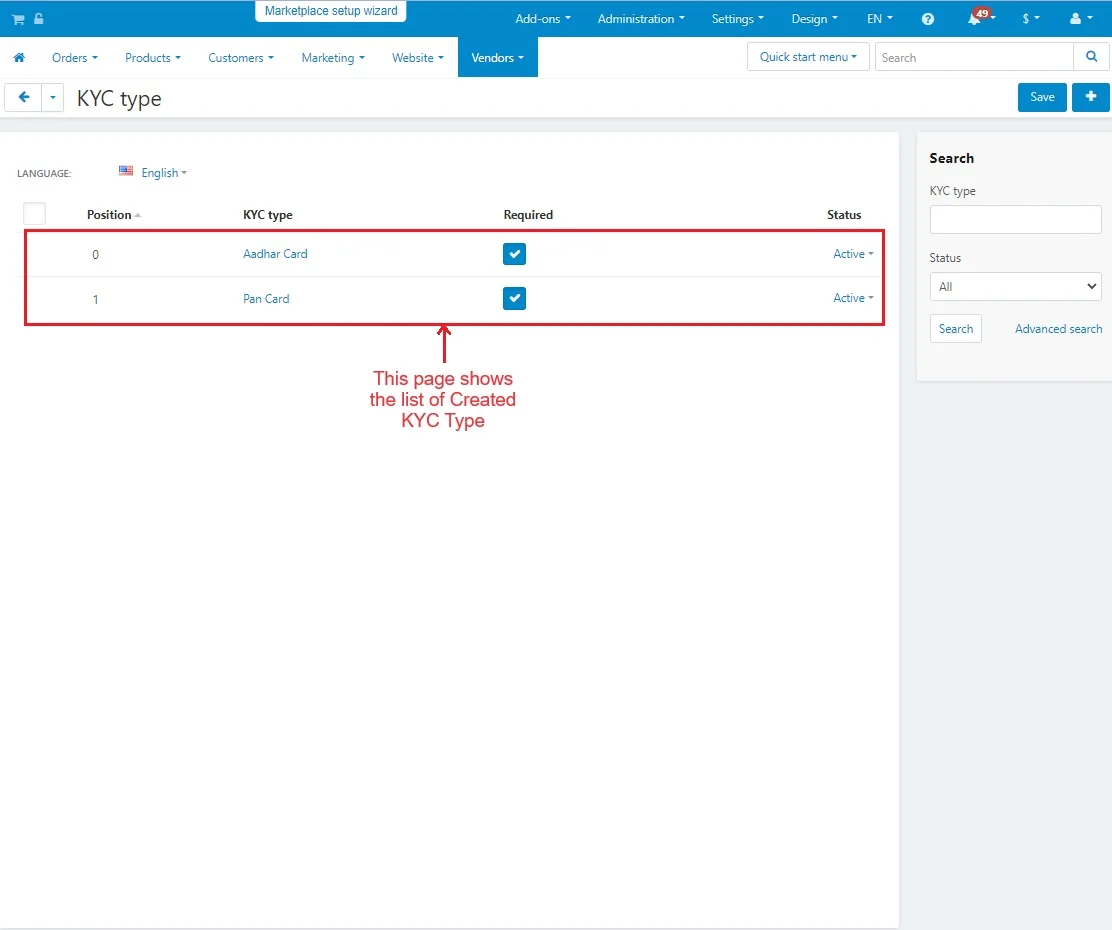
Task: Open the help question mark icon
Action: click(x=928, y=19)
